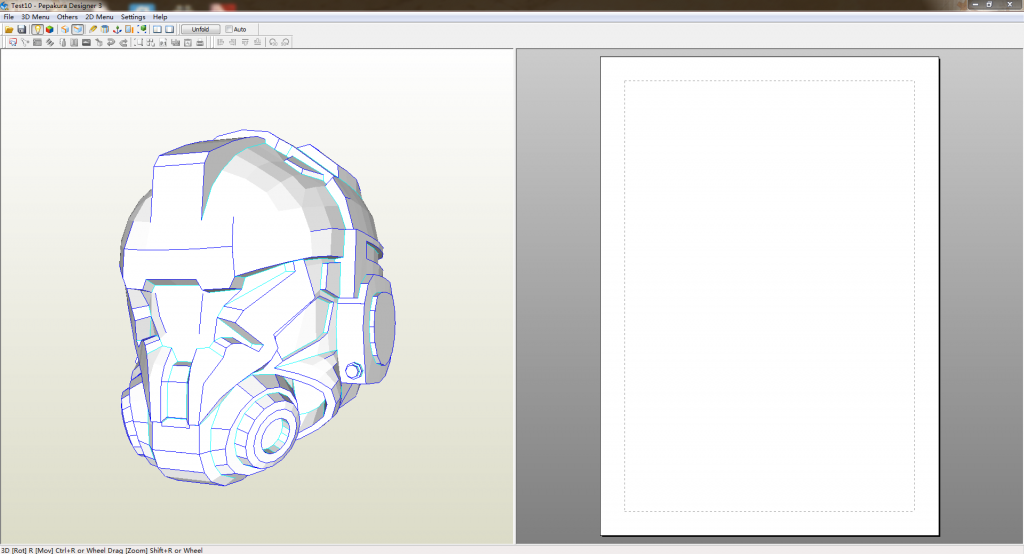Click the Unfold button
Image resolution: width=1024 pixels, height=554 pixels.
point(200,29)
